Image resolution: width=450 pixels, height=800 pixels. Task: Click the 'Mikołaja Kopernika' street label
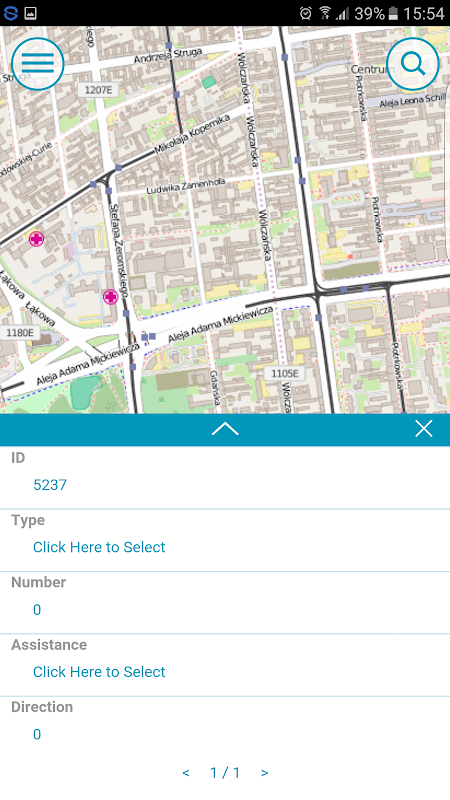point(192,134)
